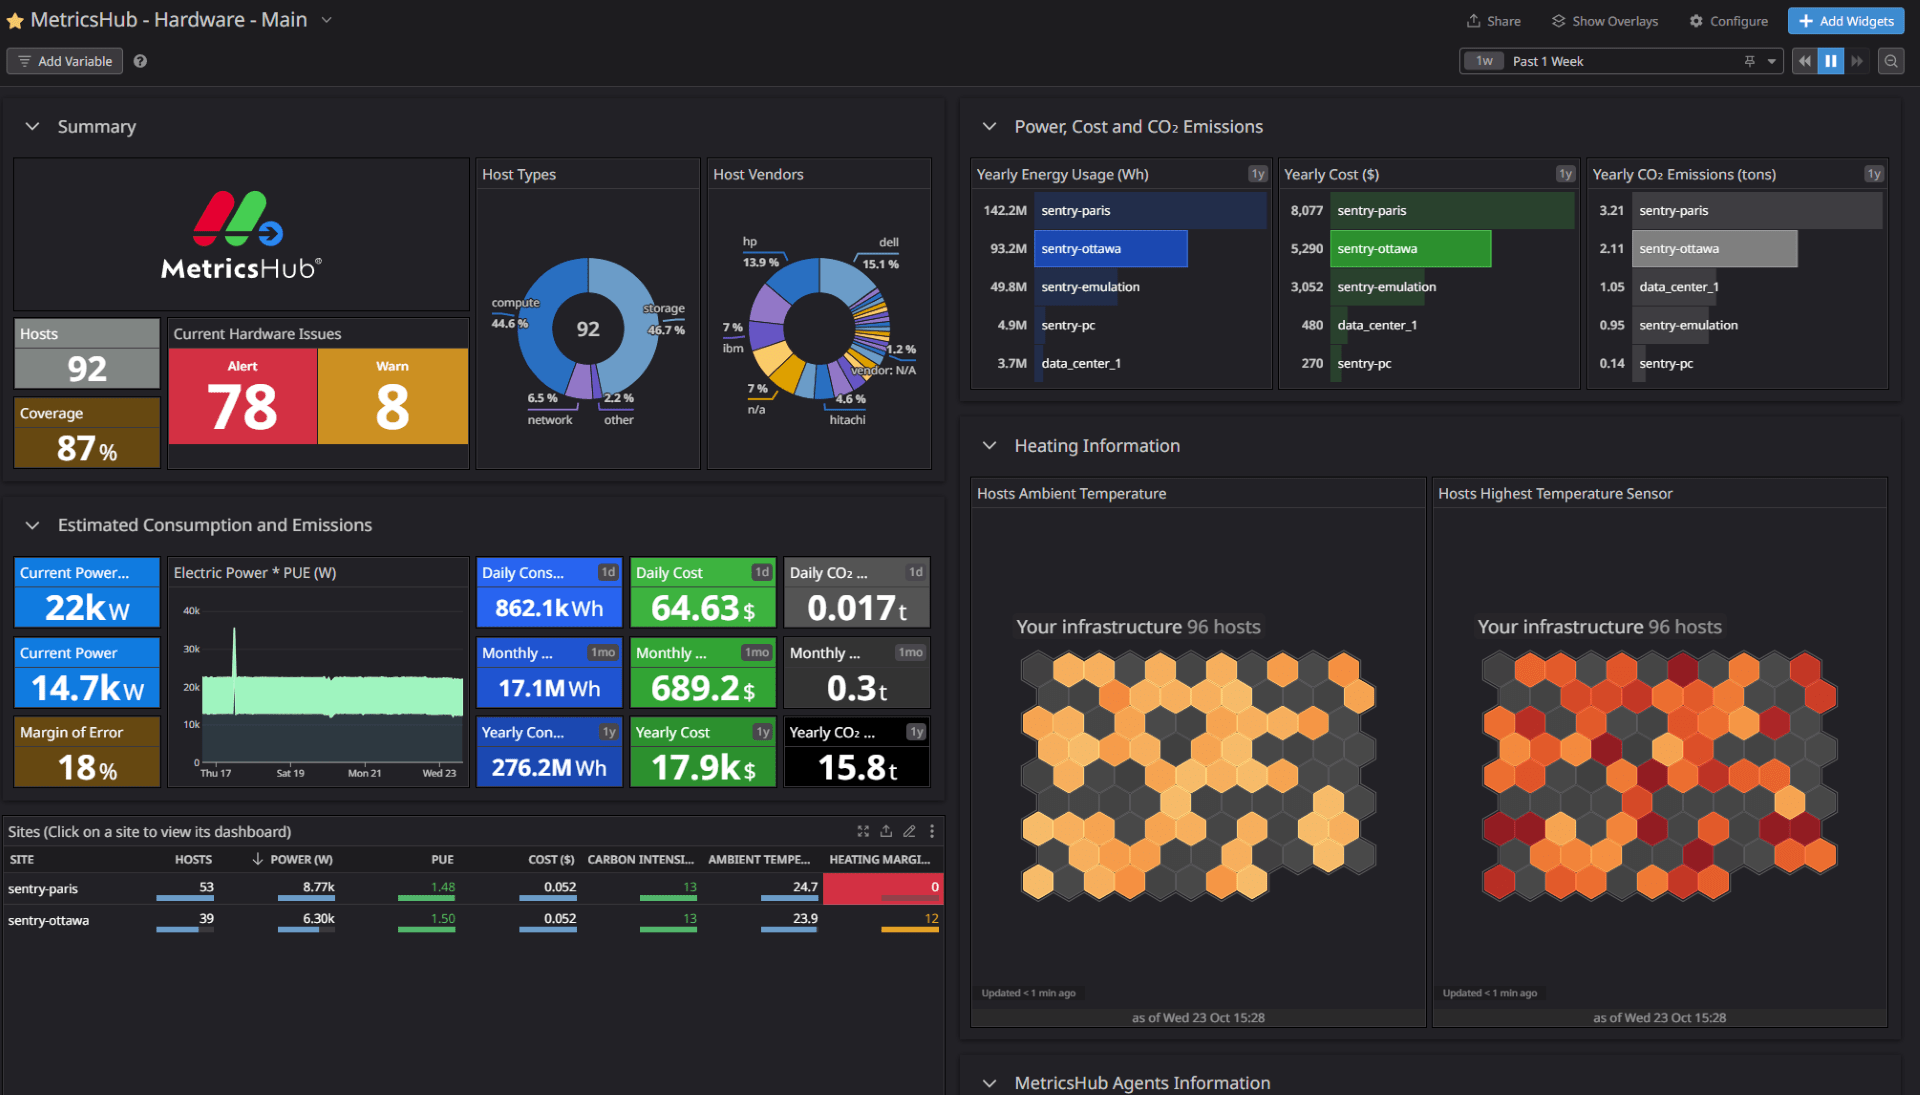Image resolution: width=1920 pixels, height=1095 pixels.
Task: Sort Sites table by PUE column
Action: (442, 860)
